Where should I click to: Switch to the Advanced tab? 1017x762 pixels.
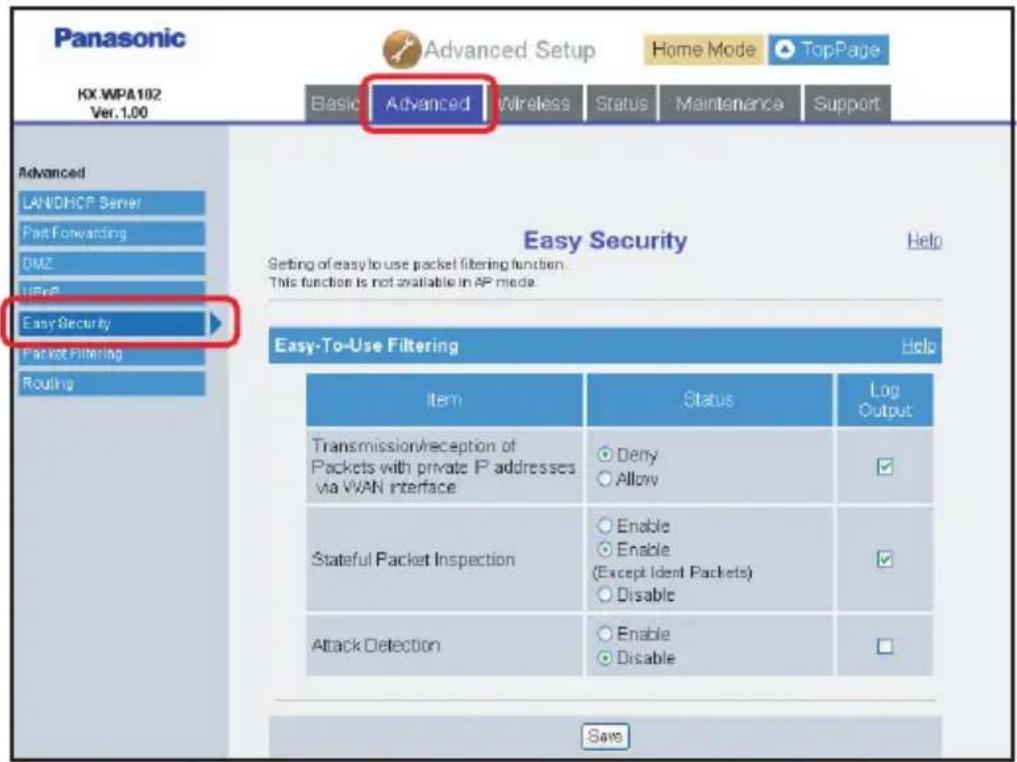(x=428, y=104)
